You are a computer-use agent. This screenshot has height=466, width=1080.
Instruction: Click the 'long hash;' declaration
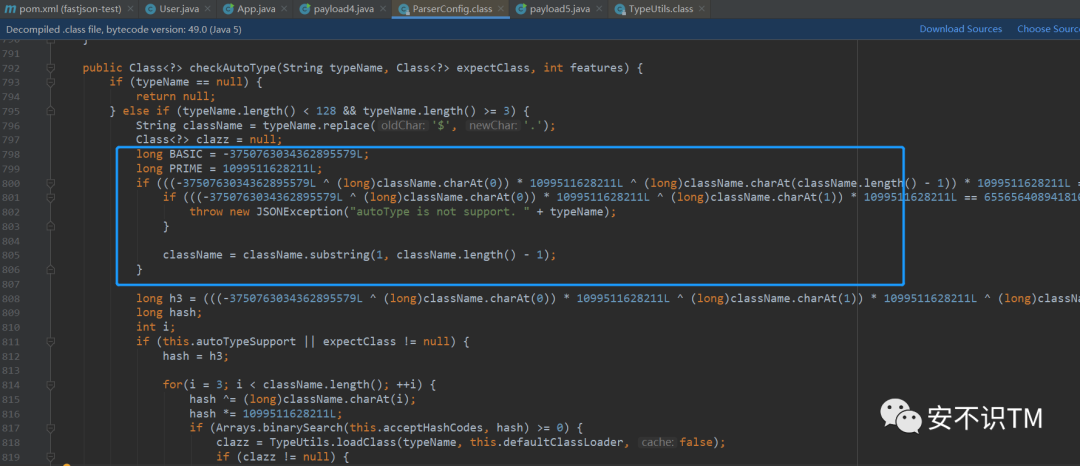coord(169,313)
